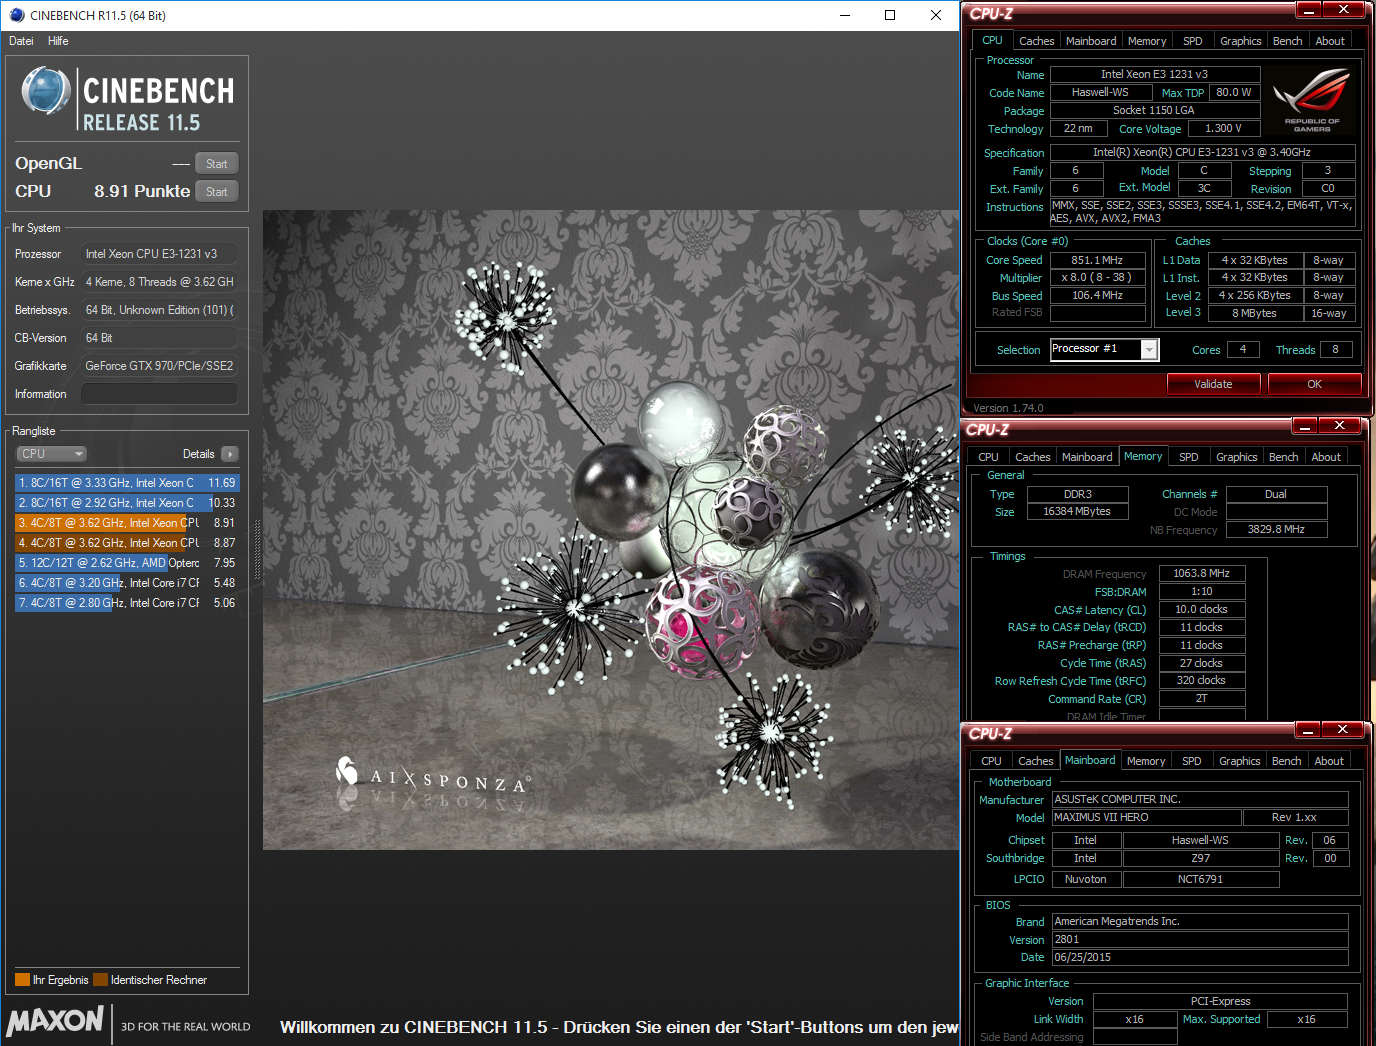The height and width of the screenshot is (1046, 1376).
Task: Click the Validate button in CPU-Z
Action: click(x=1213, y=384)
